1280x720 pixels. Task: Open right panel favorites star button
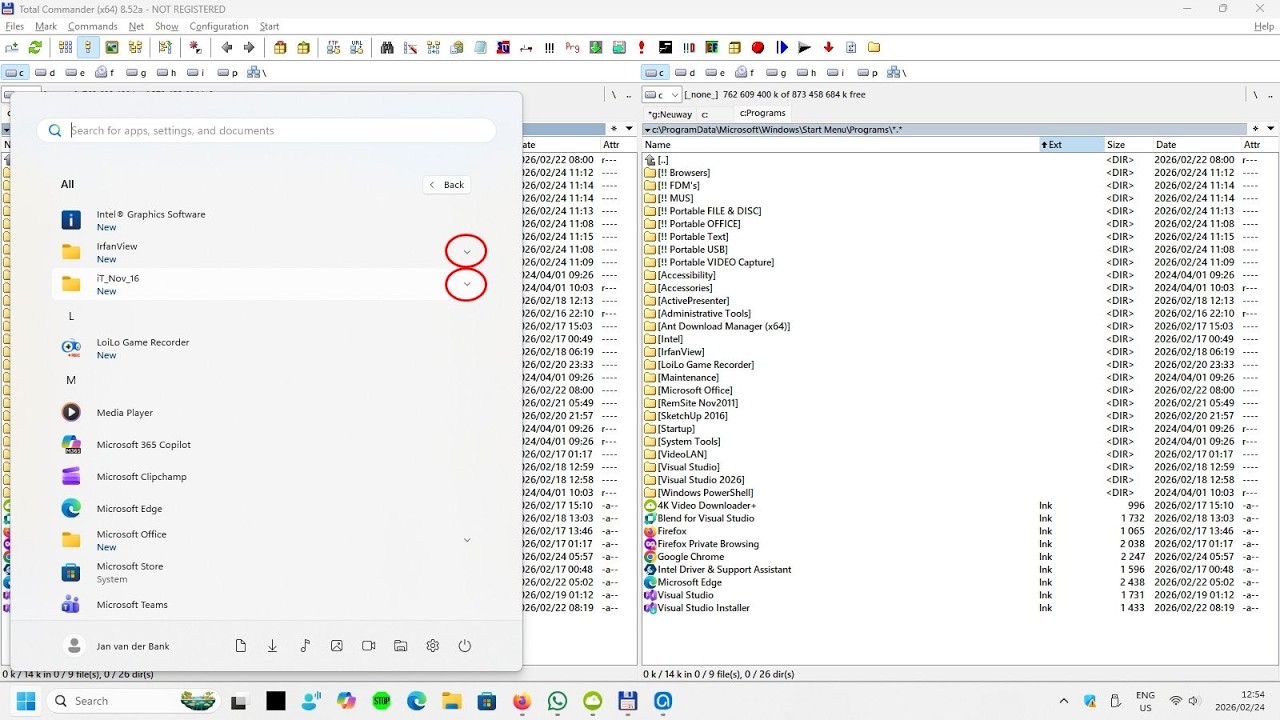tap(1254, 129)
